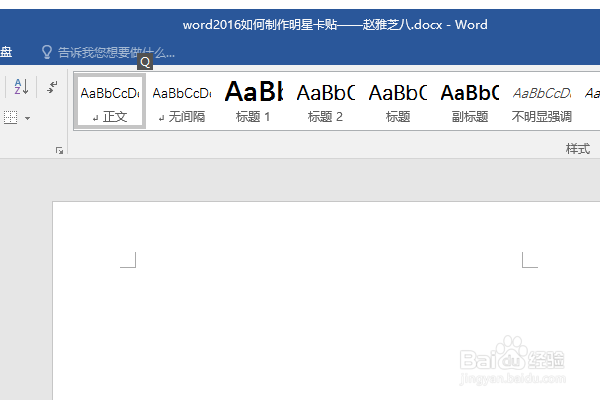Apply the 无间隔 style

point(182,101)
